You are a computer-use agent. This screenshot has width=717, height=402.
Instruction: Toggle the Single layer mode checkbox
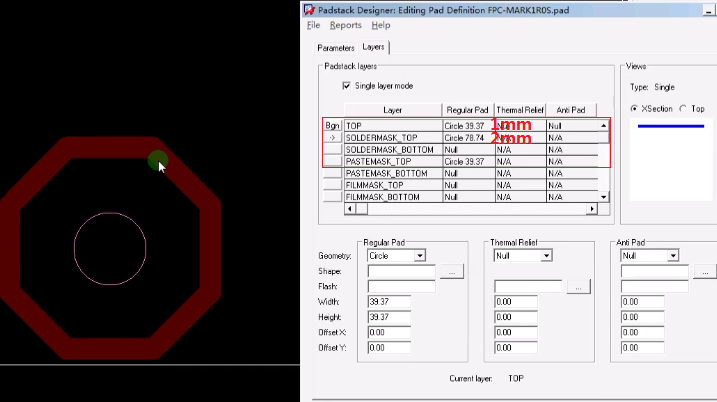click(x=347, y=86)
